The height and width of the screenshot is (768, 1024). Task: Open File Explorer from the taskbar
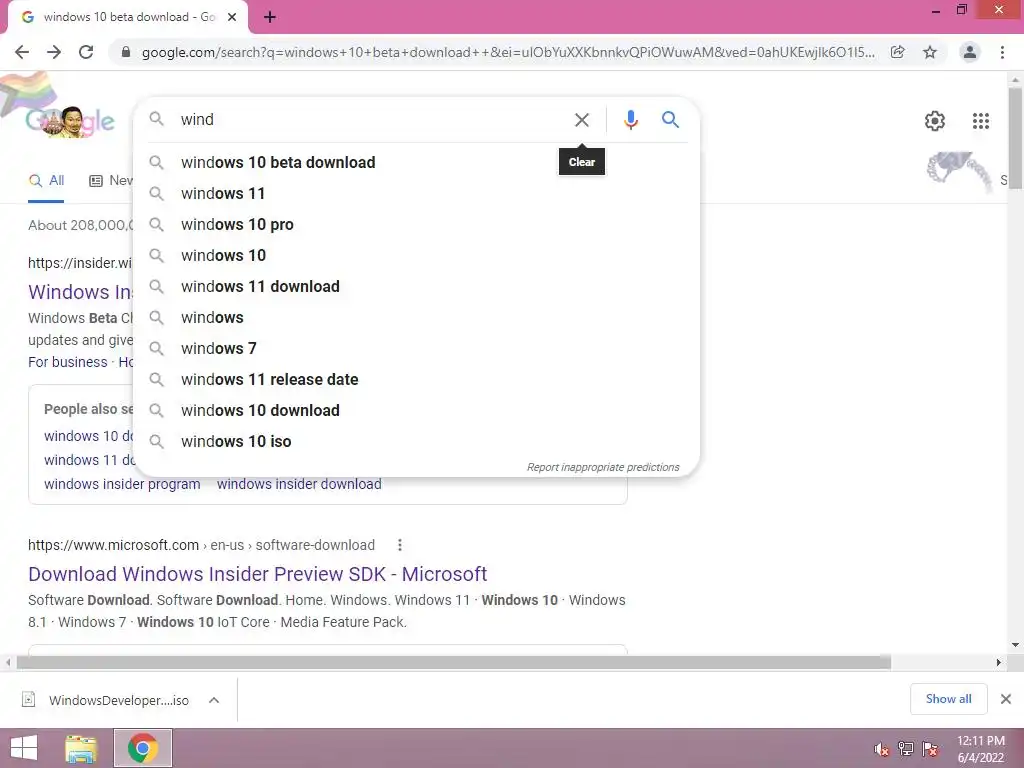[81, 748]
